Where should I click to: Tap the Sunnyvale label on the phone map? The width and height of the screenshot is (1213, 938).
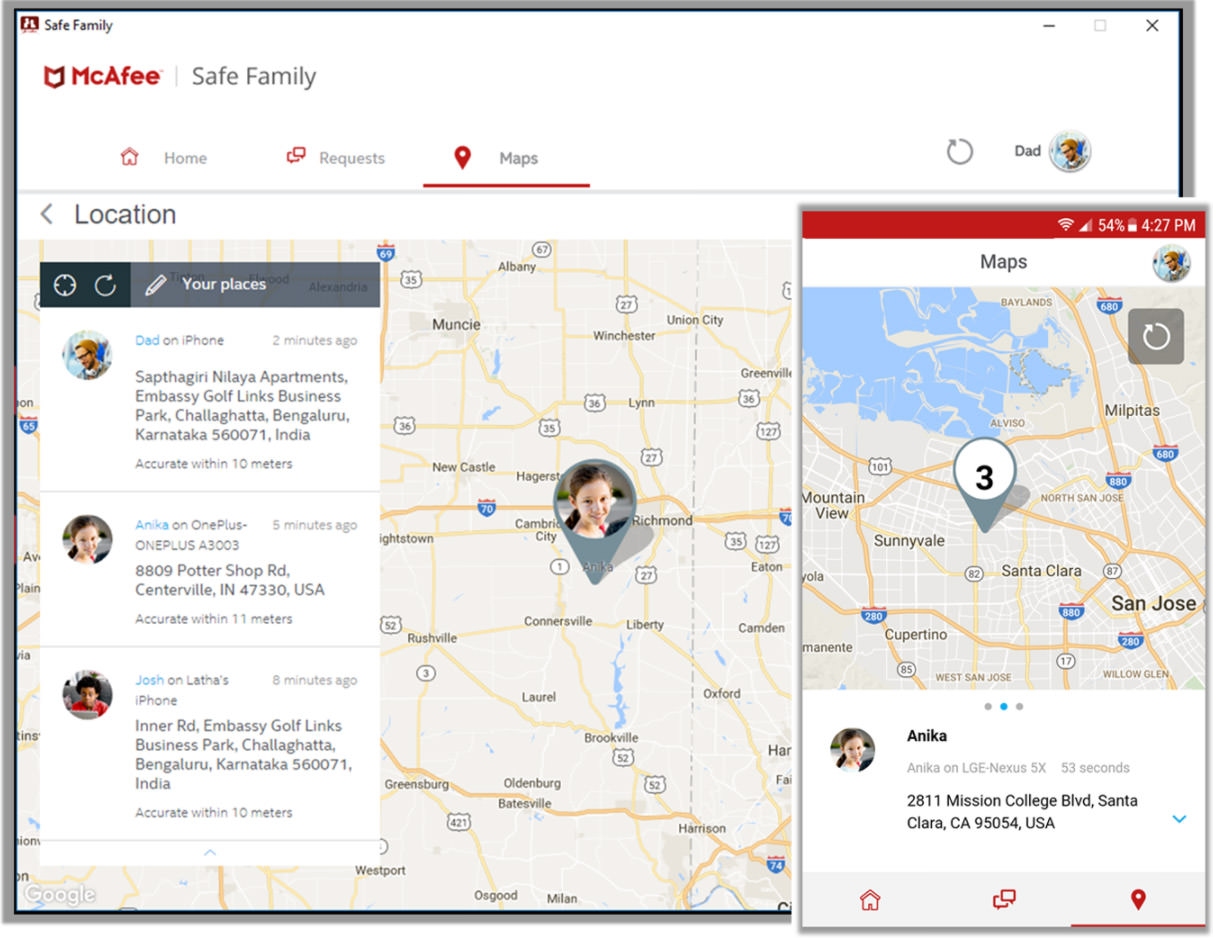909,541
